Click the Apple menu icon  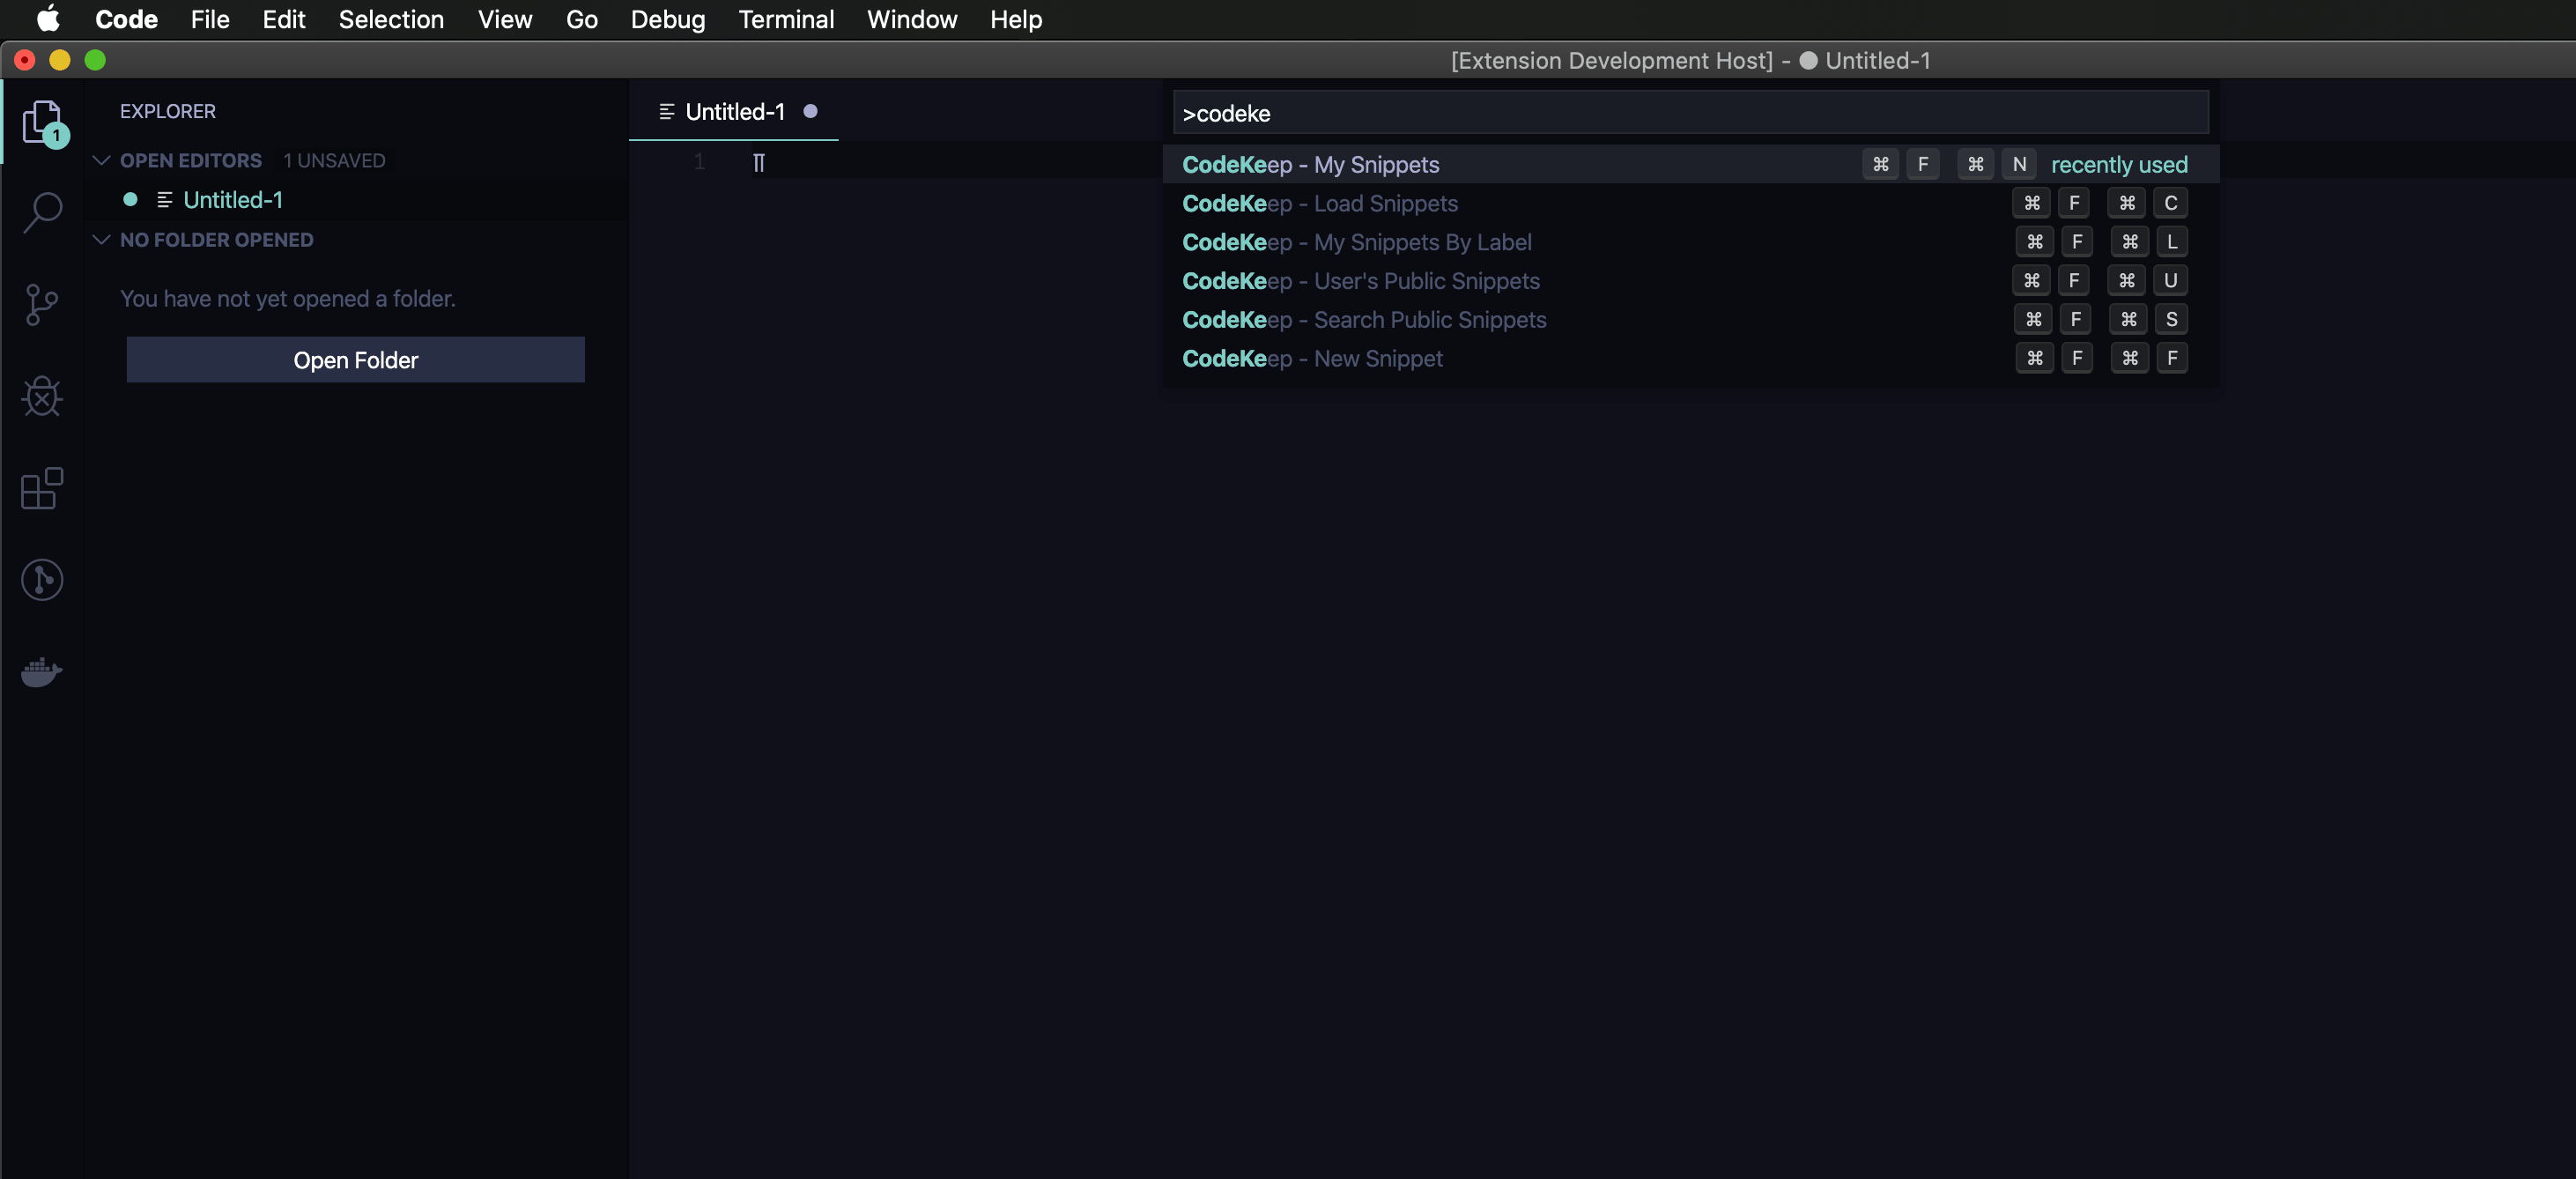pos(48,19)
